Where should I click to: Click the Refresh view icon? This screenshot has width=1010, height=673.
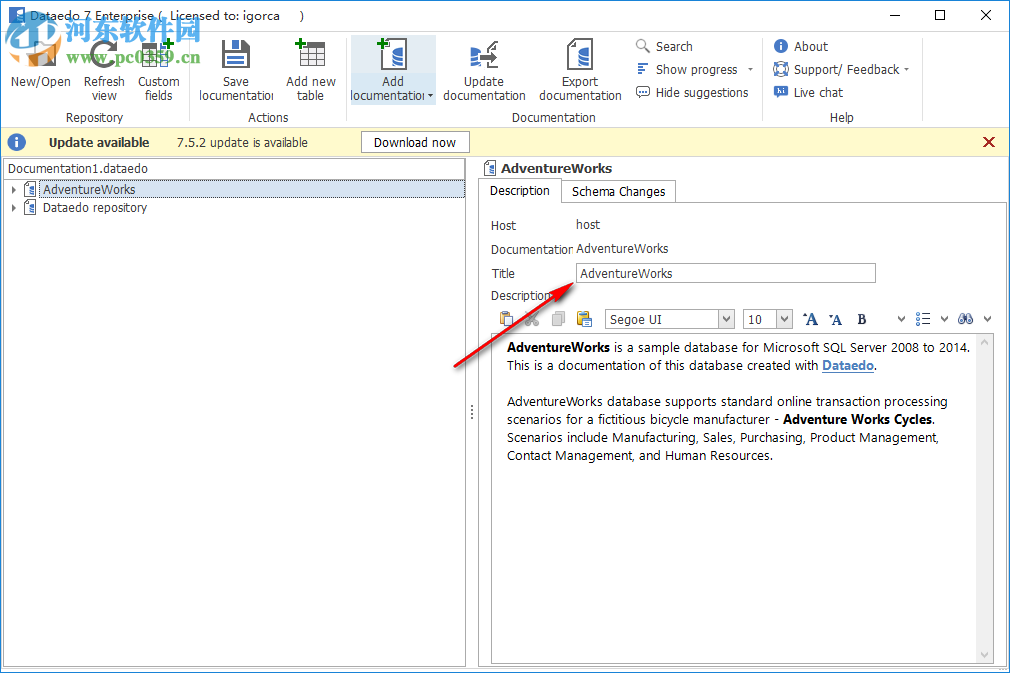104,56
